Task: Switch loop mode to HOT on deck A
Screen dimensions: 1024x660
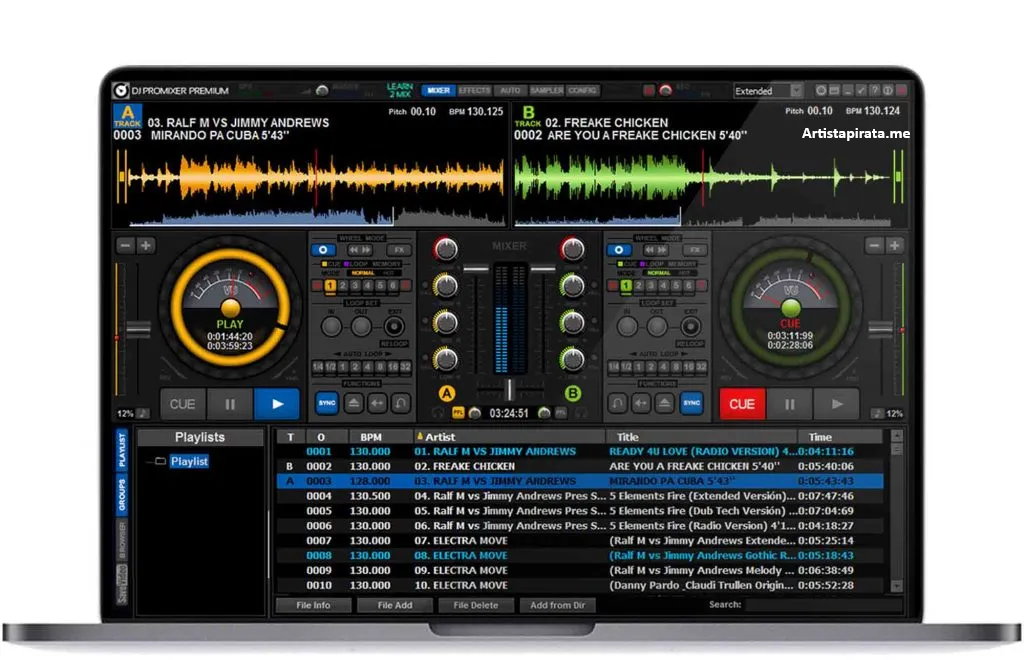Action: tap(390, 273)
